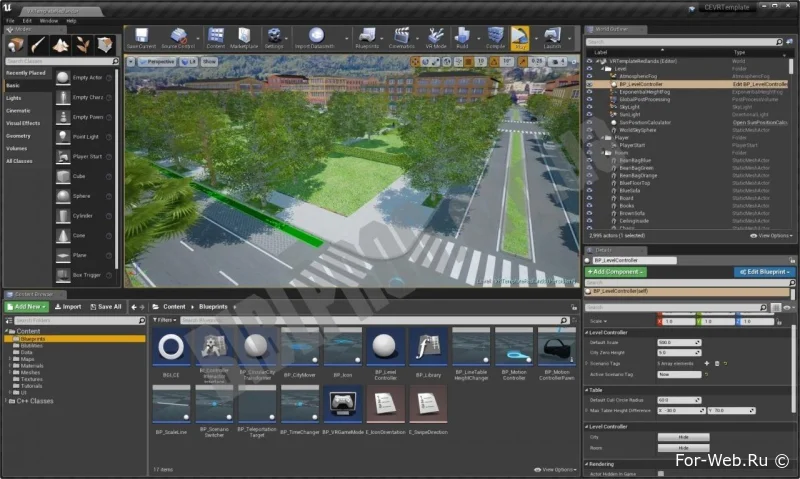This screenshot has height=479, width=800.
Task: Select the Foliage mode icon
Action: point(83,45)
